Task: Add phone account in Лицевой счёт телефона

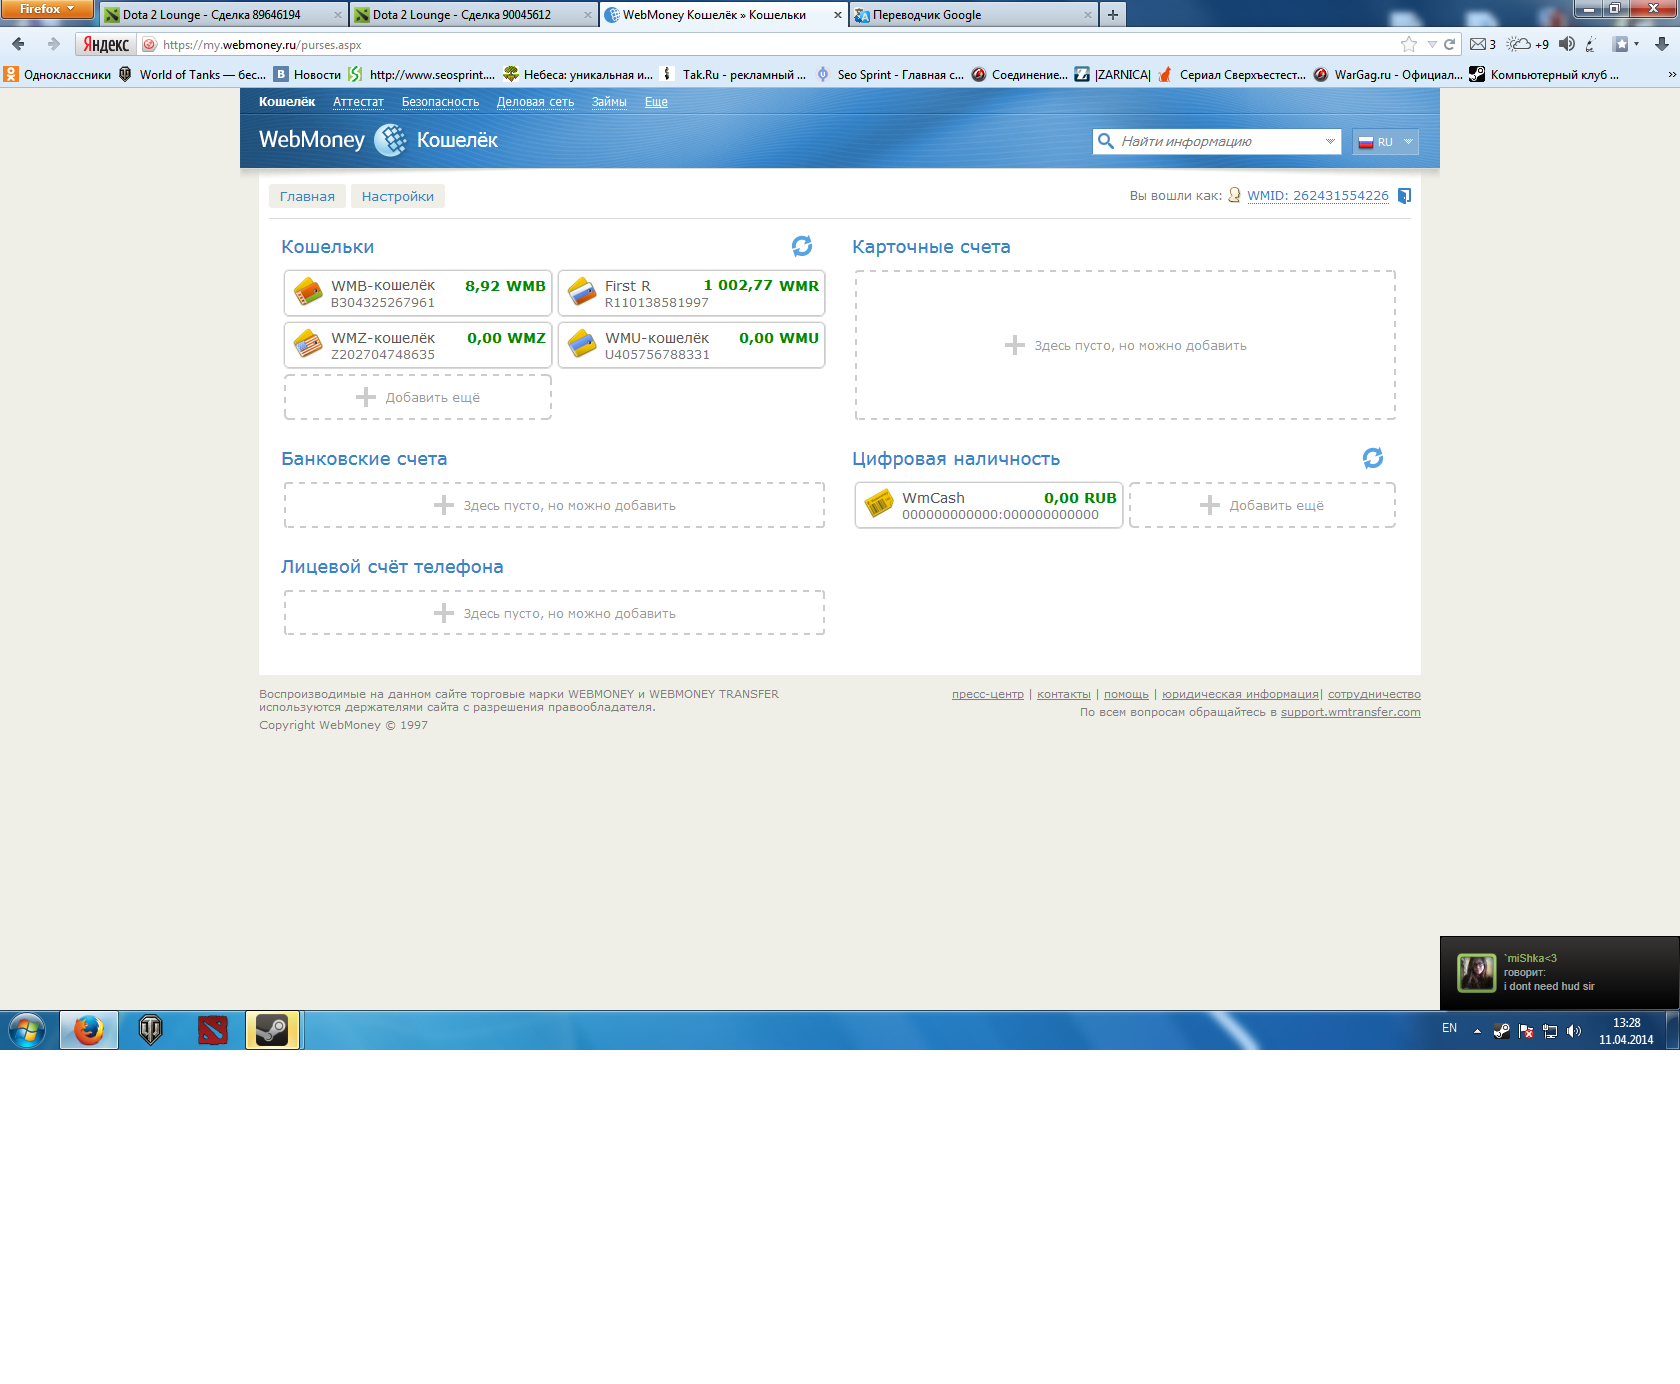Action: click(x=554, y=613)
